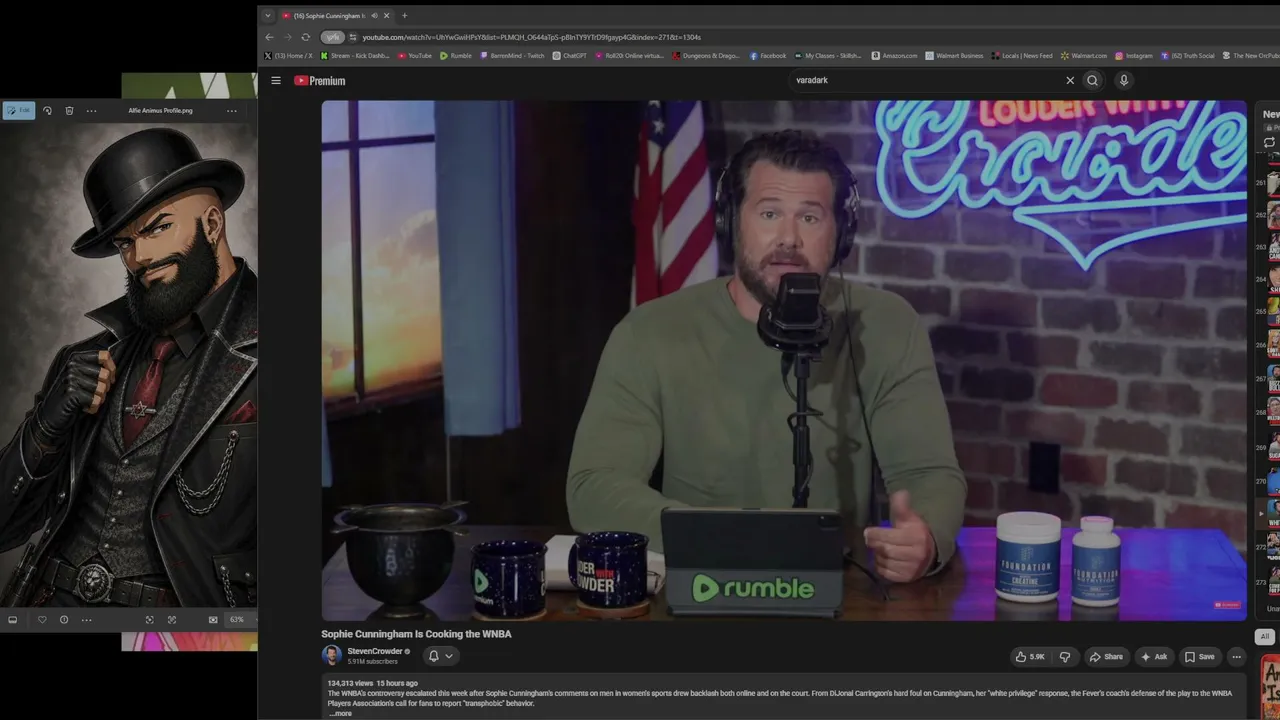Open the ellipsis menu right of the Alfie Animus Profile.png title
The height and width of the screenshot is (720, 1280).
pos(232,111)
